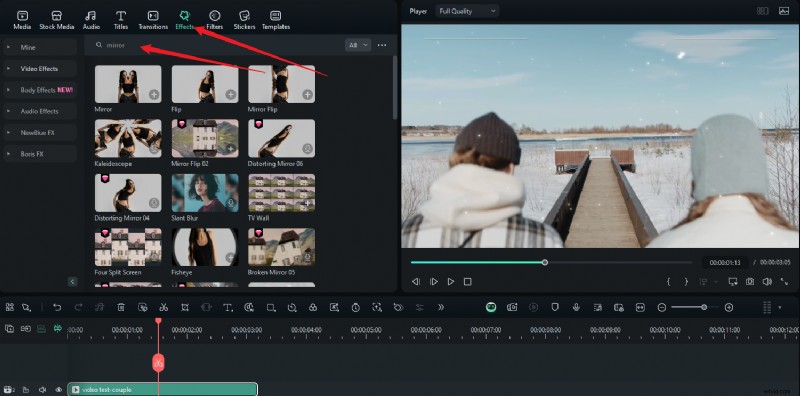Split clip with the scissors toolbar icon
The height and width of the screenshot is (396, 800).
coord(163,307)
